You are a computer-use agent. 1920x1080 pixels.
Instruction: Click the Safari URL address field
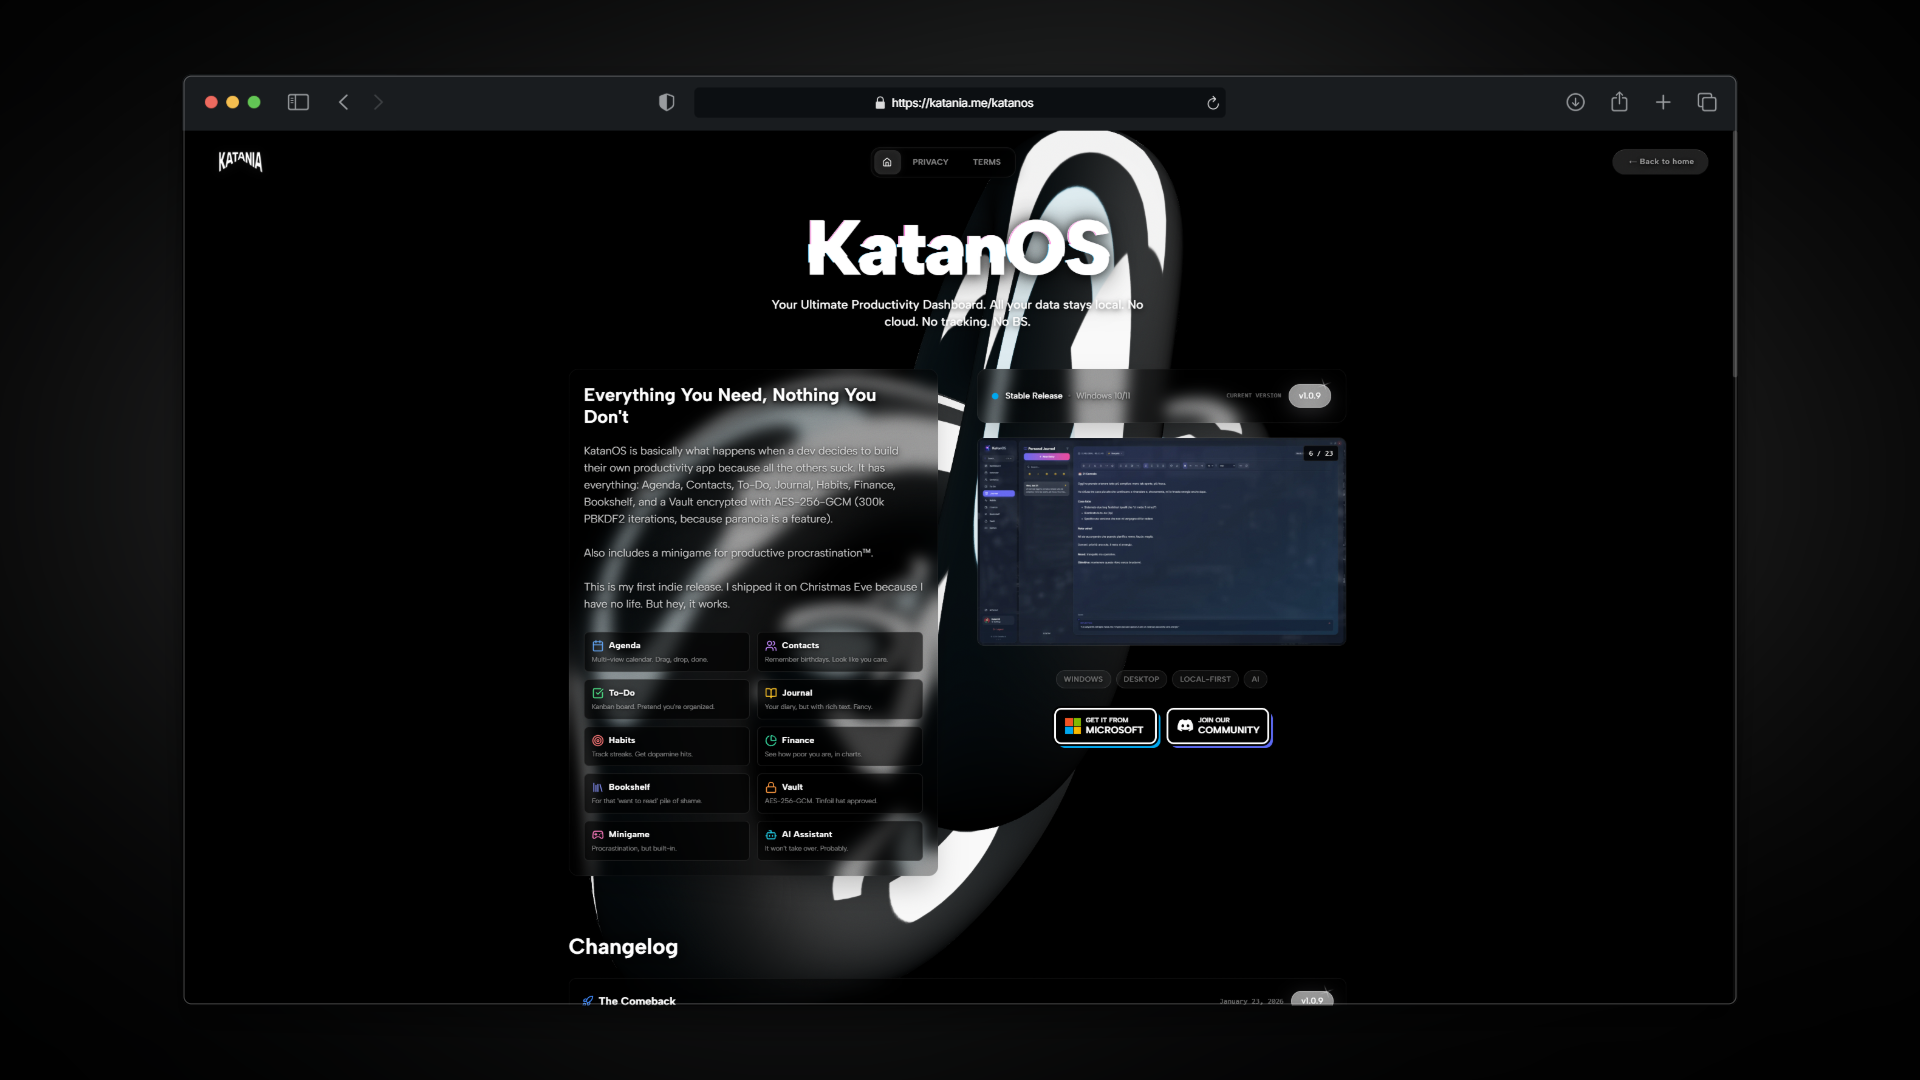click(960, 103)
